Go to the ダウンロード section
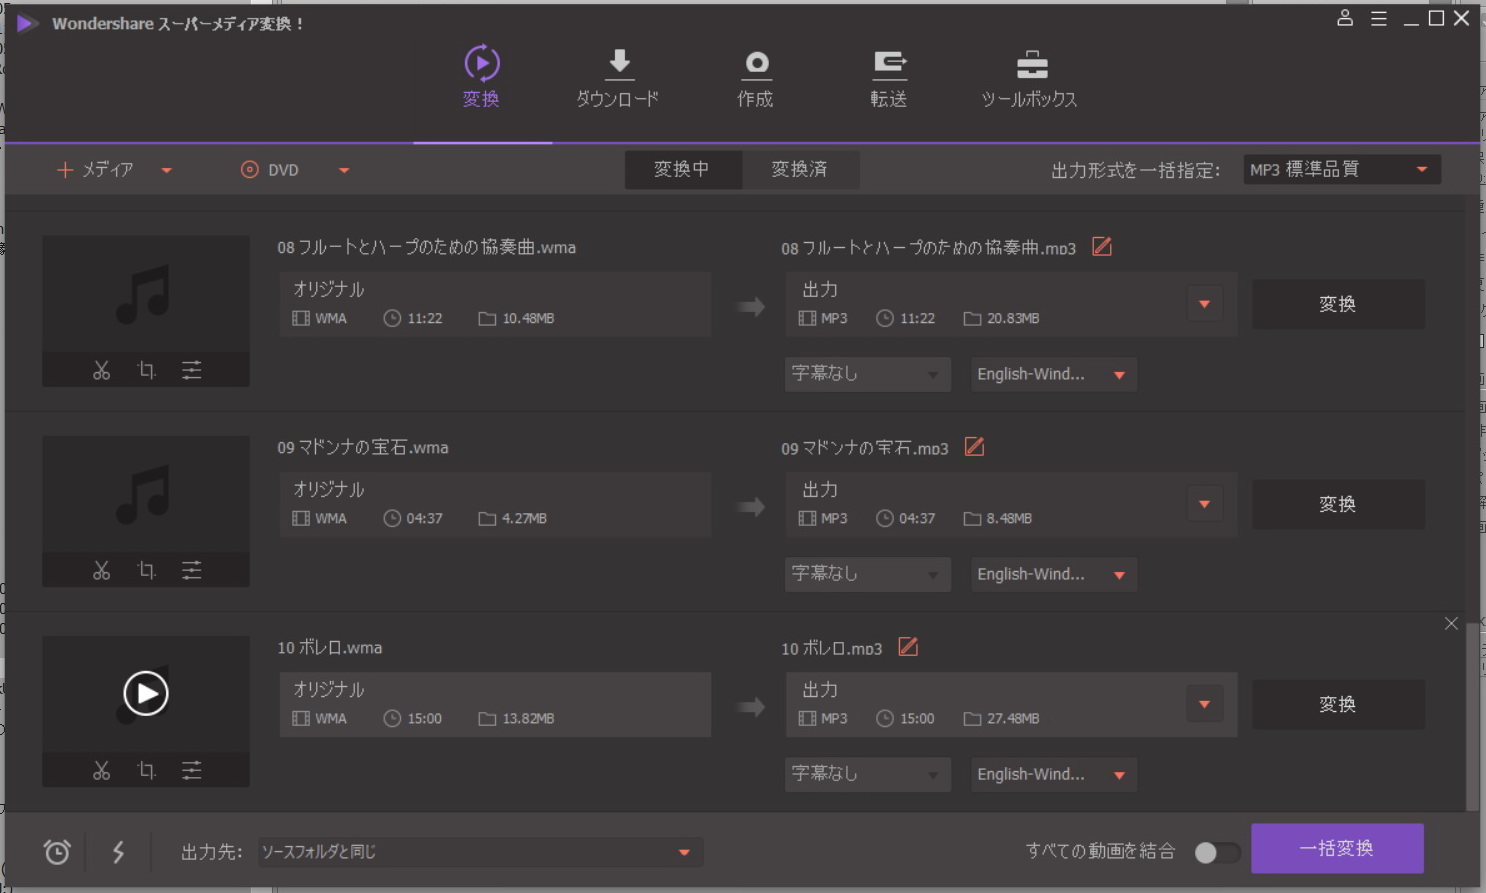 (618, 78)
